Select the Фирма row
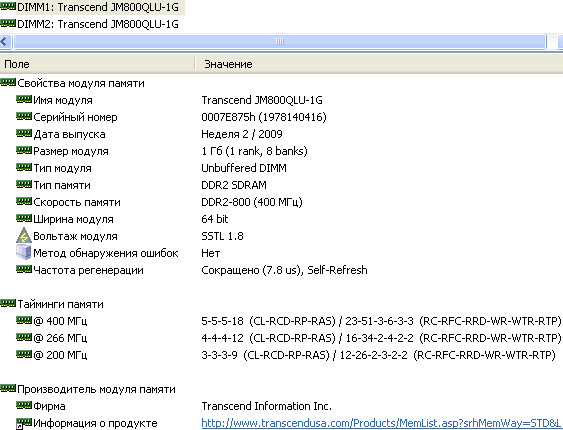Viewport: 563px width, 430px height. tap(282, 406)
